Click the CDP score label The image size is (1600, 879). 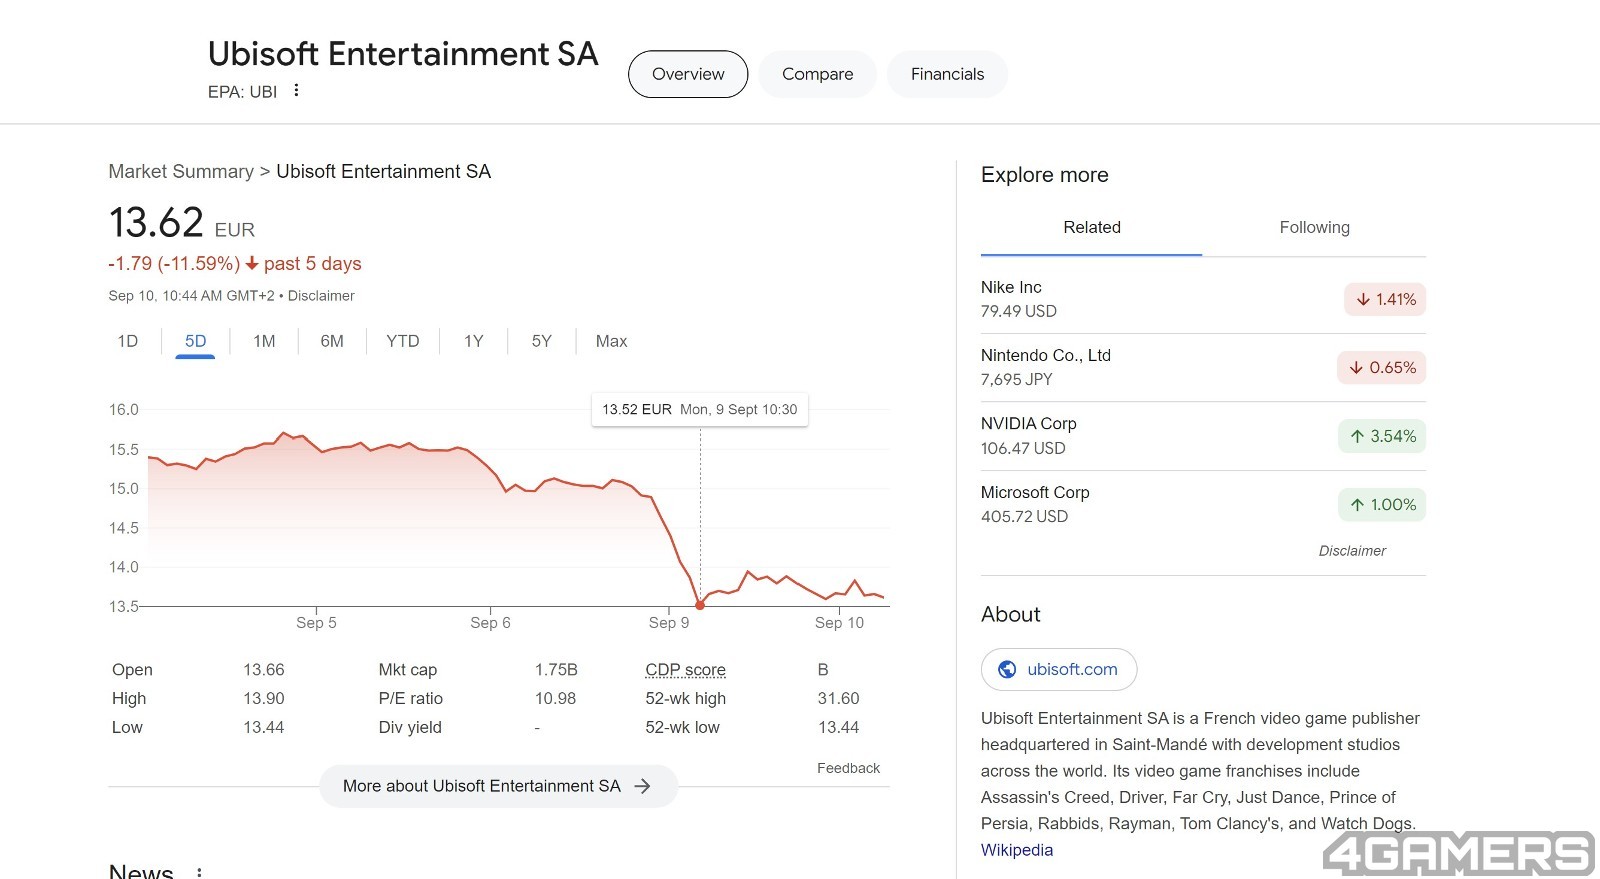click(x=685, y=670)
